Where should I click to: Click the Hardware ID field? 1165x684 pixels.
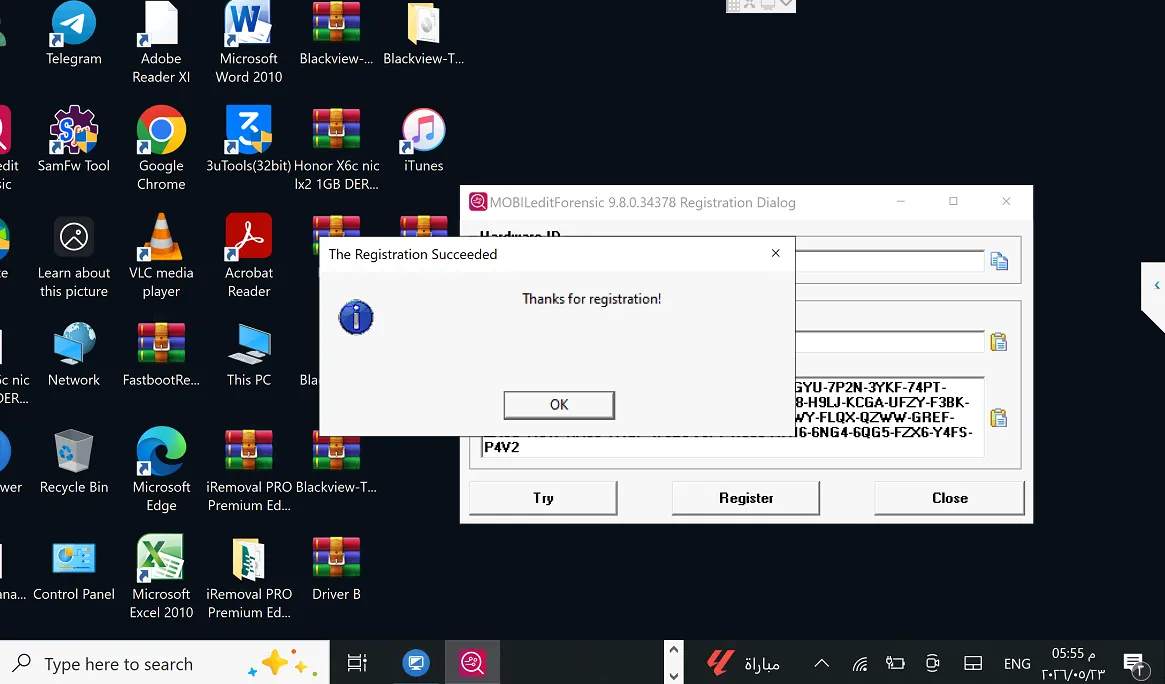click(x=889, y=261)
